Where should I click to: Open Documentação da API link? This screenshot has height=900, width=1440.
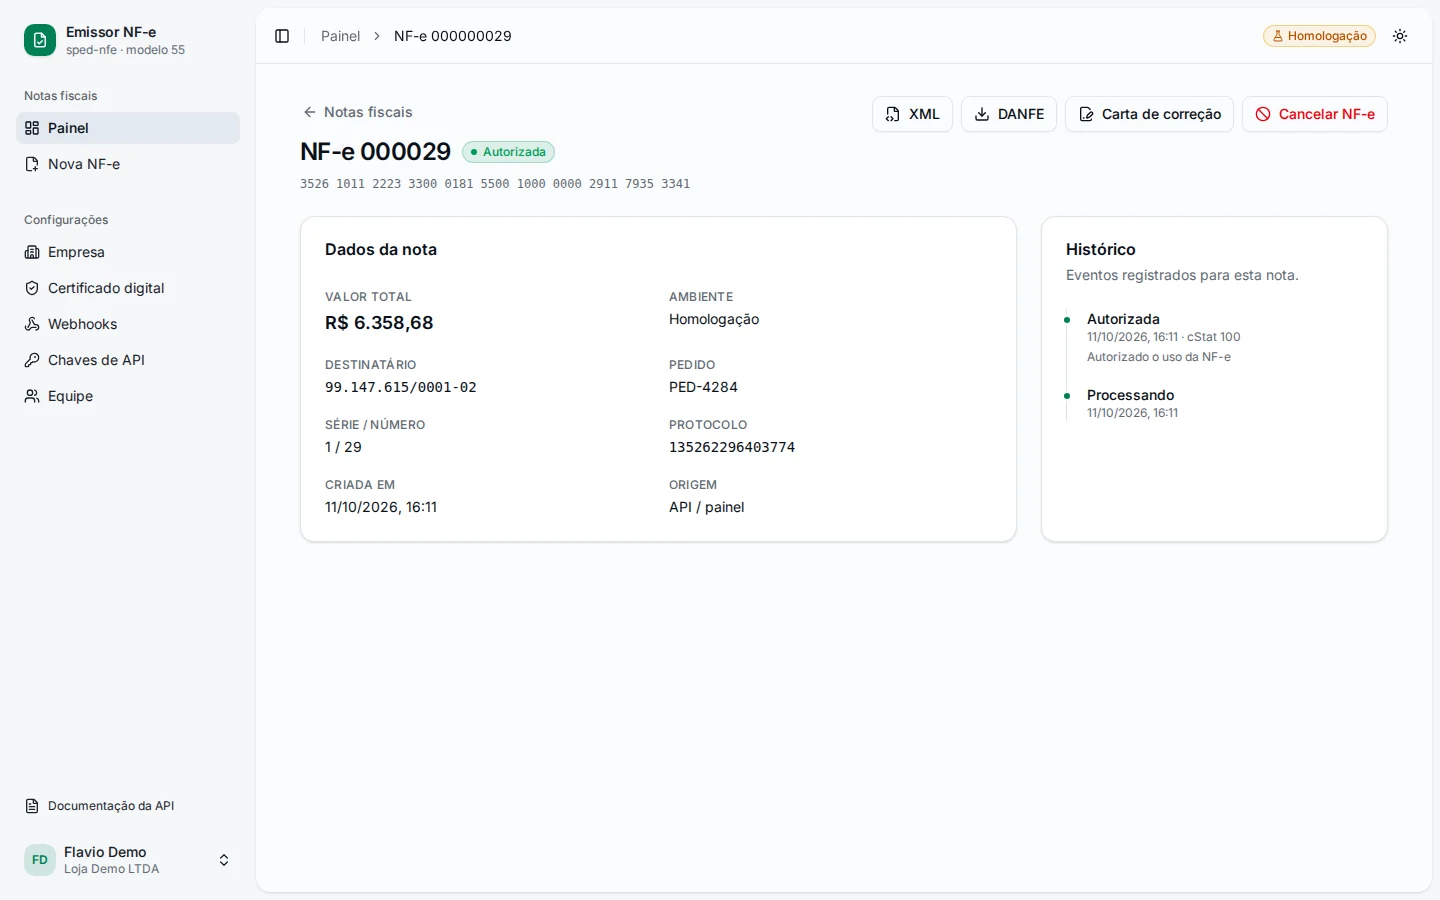pos(128,806)
